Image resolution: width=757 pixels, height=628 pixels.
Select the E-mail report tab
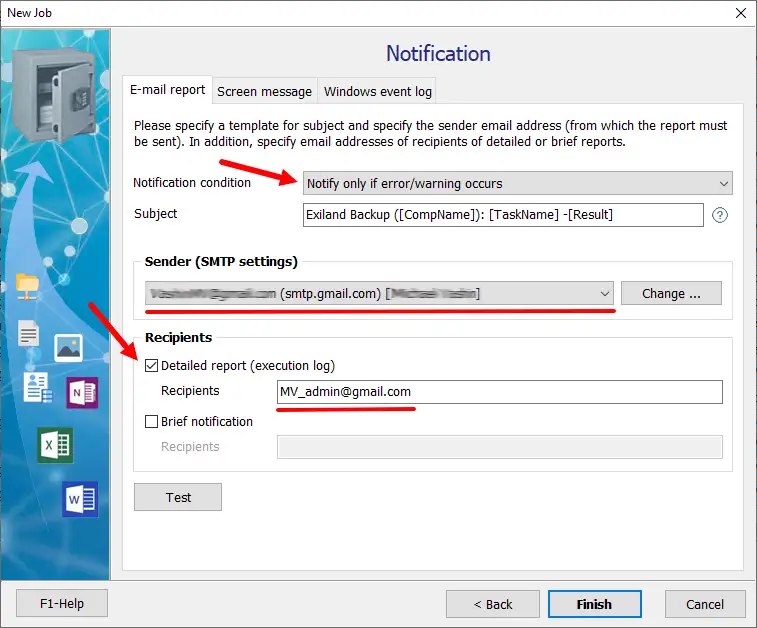(x=167, y=90)
